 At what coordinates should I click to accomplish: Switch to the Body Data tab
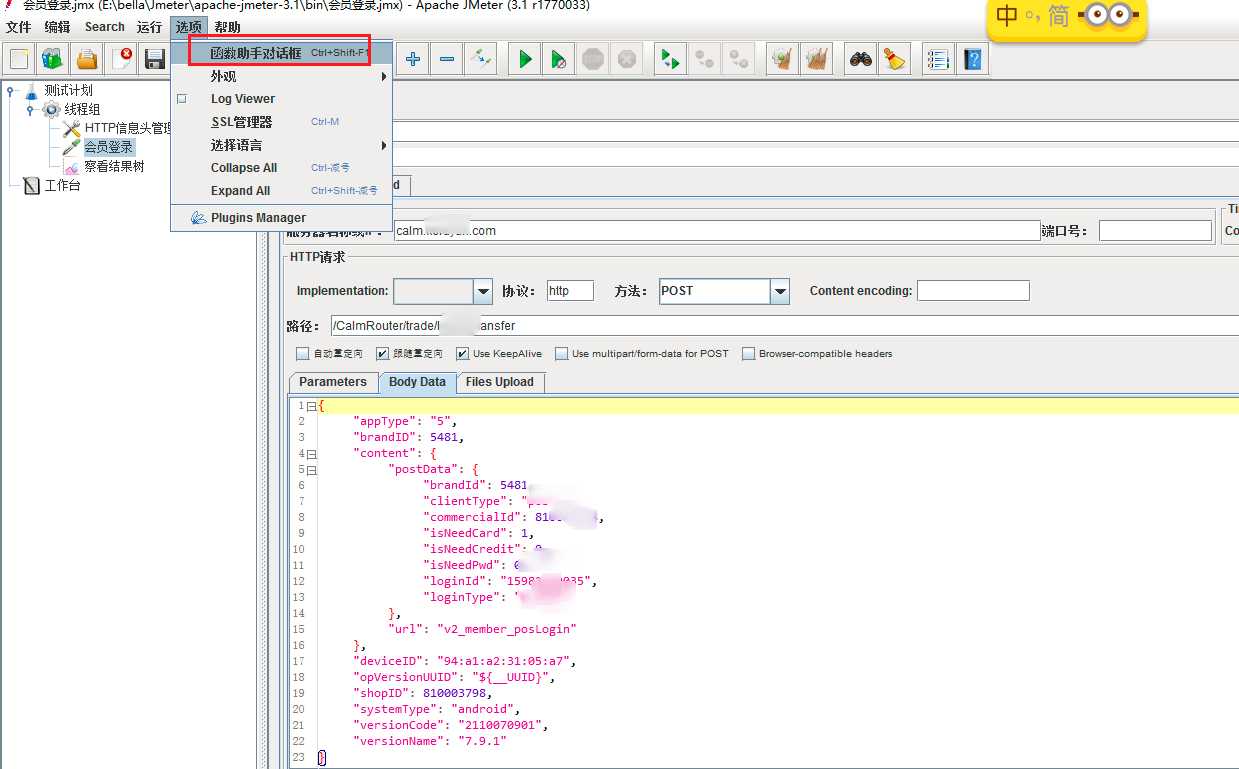pos(417,382)
